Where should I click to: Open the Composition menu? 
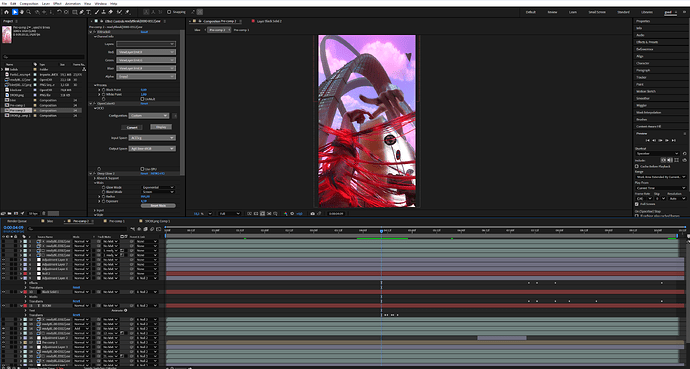(29, 4)
